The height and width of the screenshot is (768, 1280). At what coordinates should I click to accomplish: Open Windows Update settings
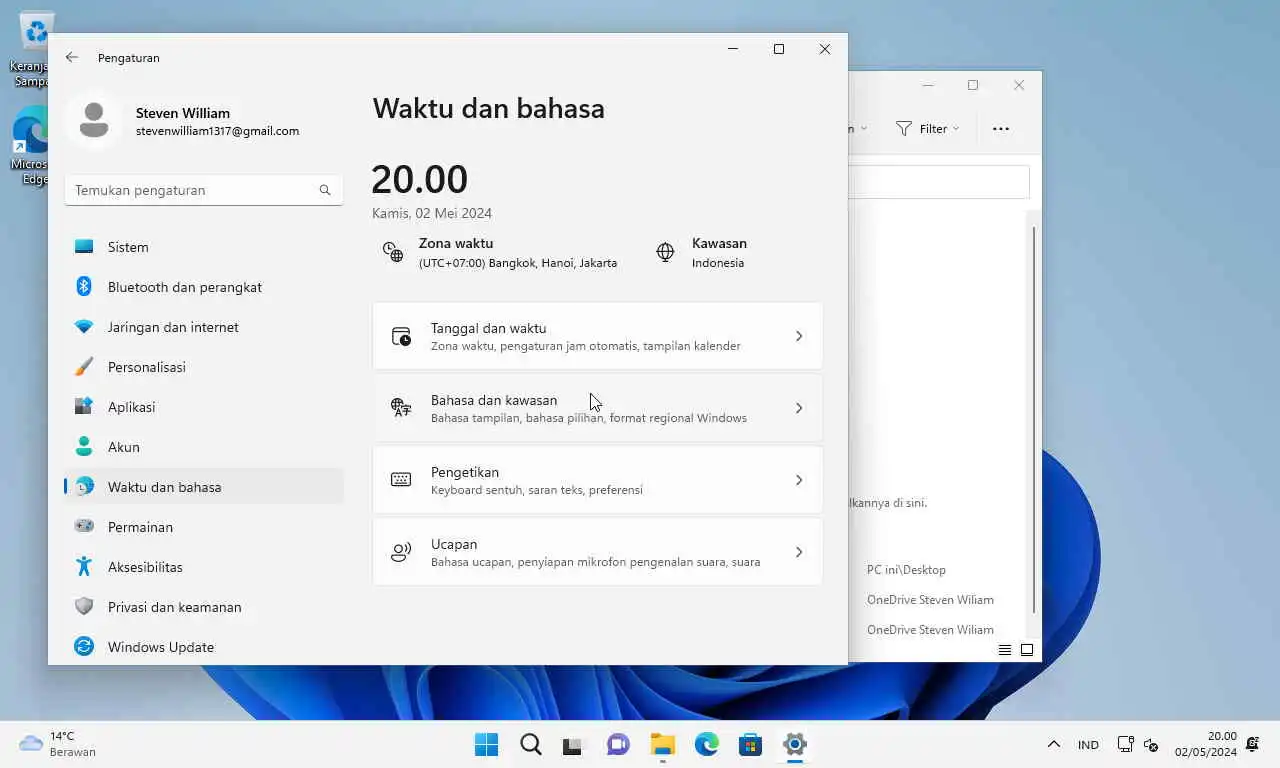coord(204,647)
